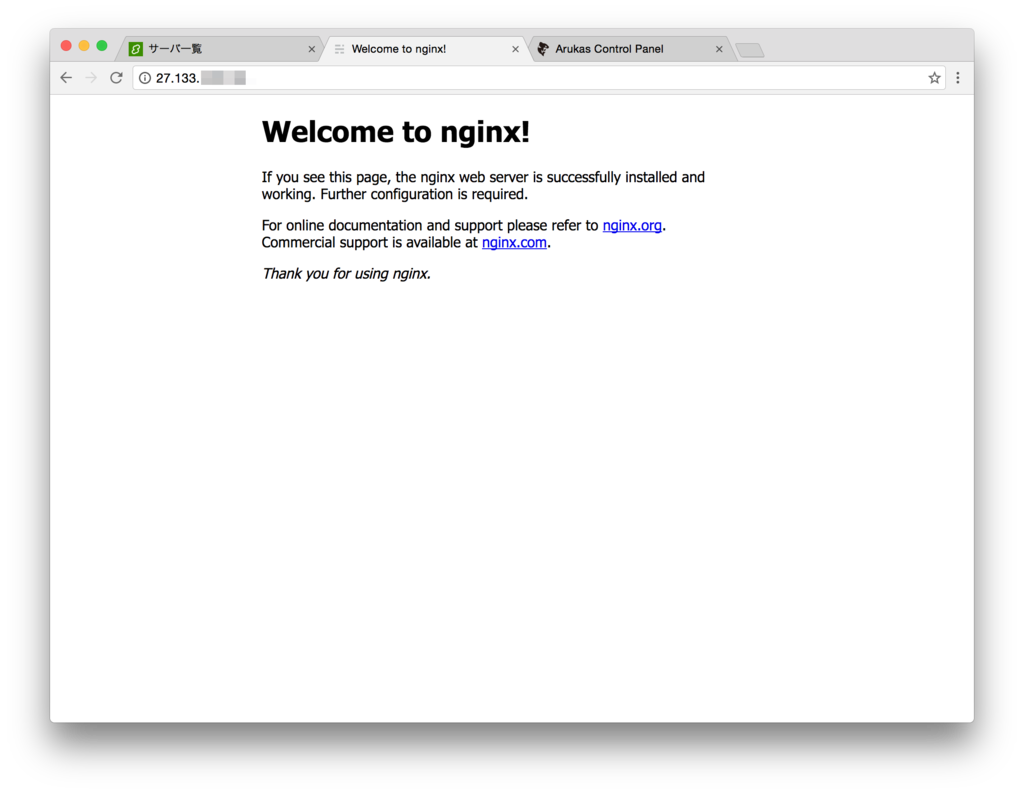1024x794 pixels.
Task: Select the Welcome to nginx! tab
Action: point(426,49)
